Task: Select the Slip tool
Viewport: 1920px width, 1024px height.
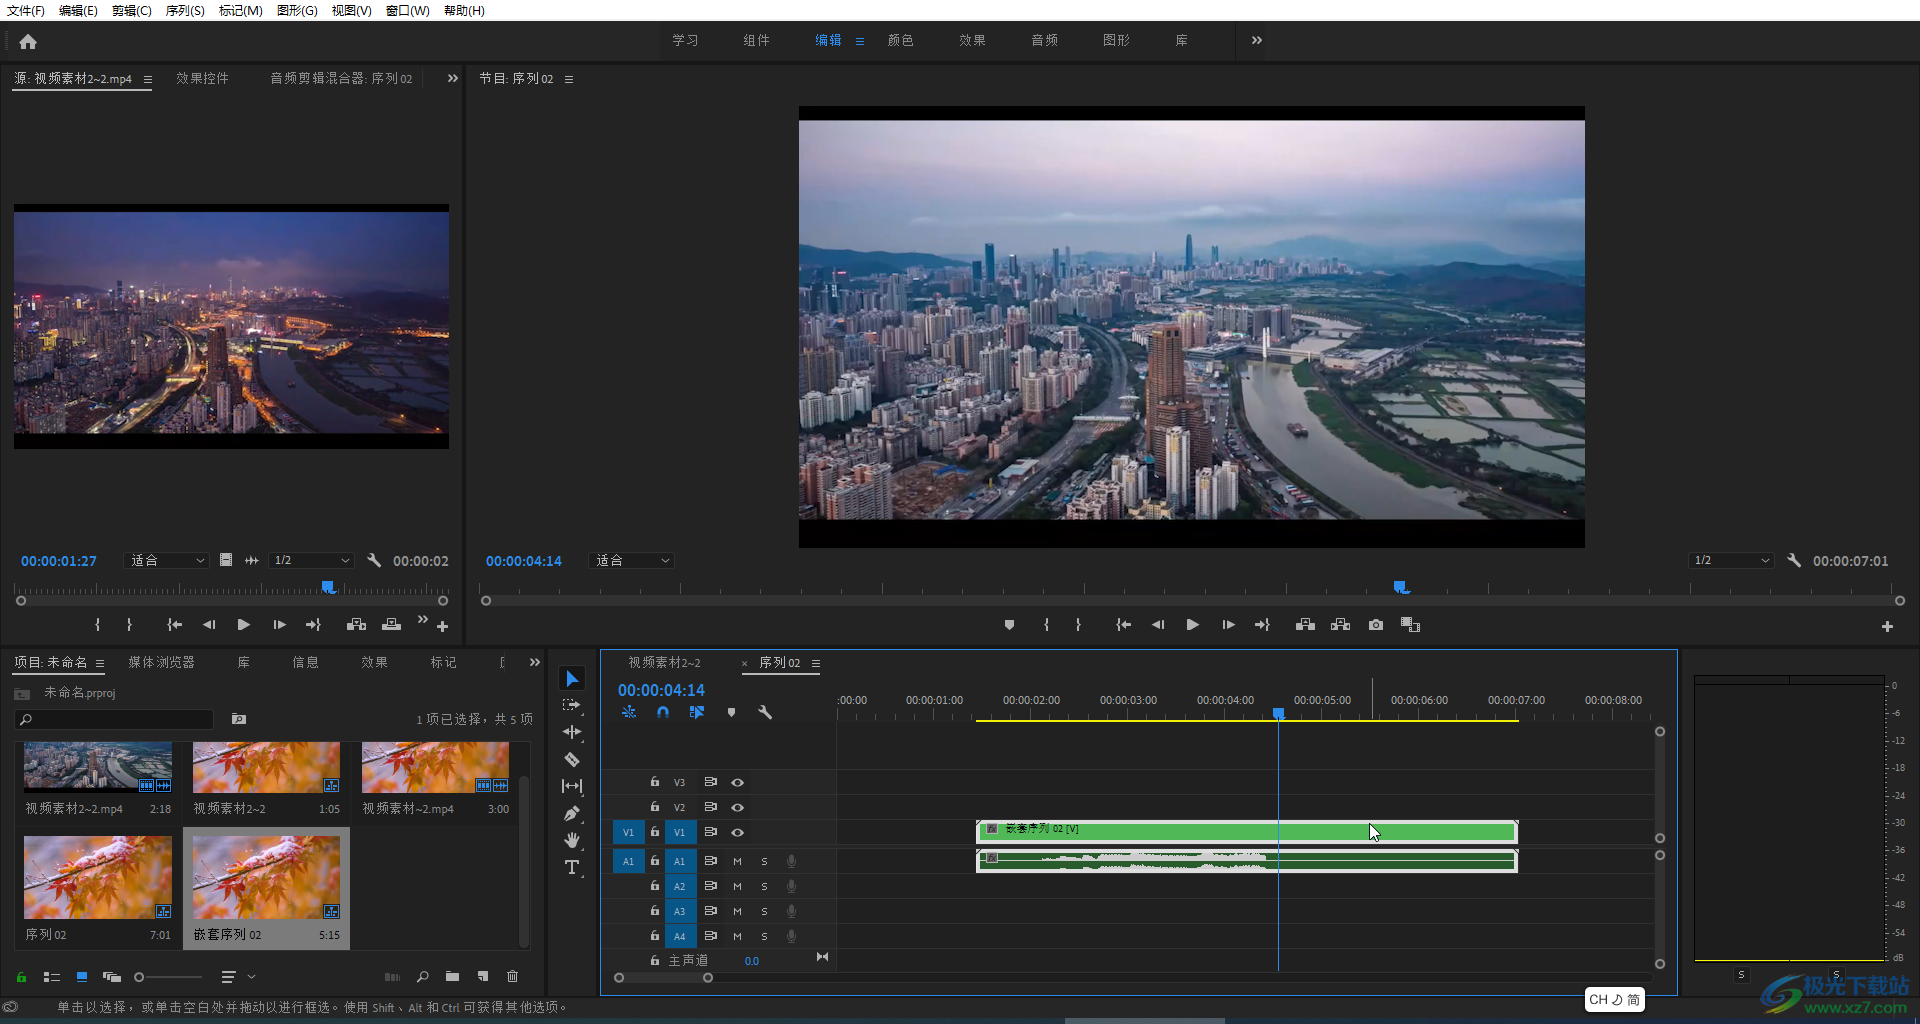Action: coord(572,786)
